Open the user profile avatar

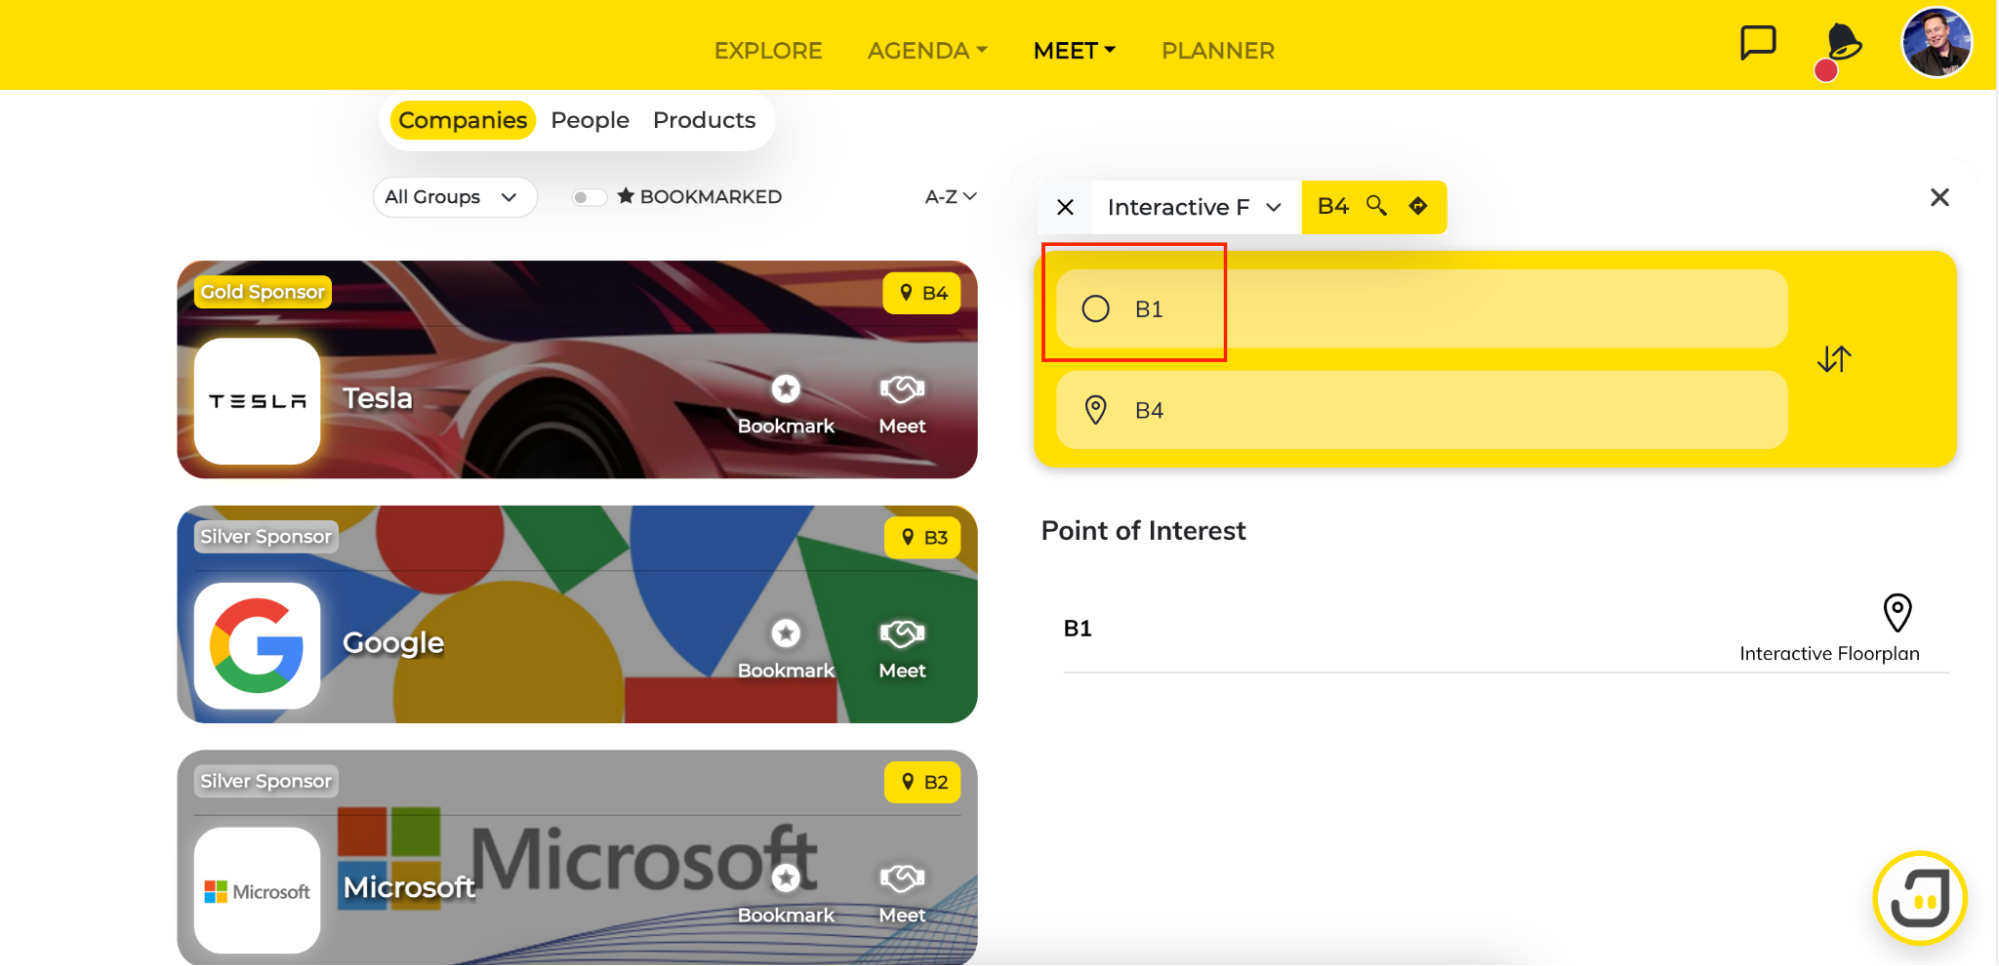click(1936, 43)
